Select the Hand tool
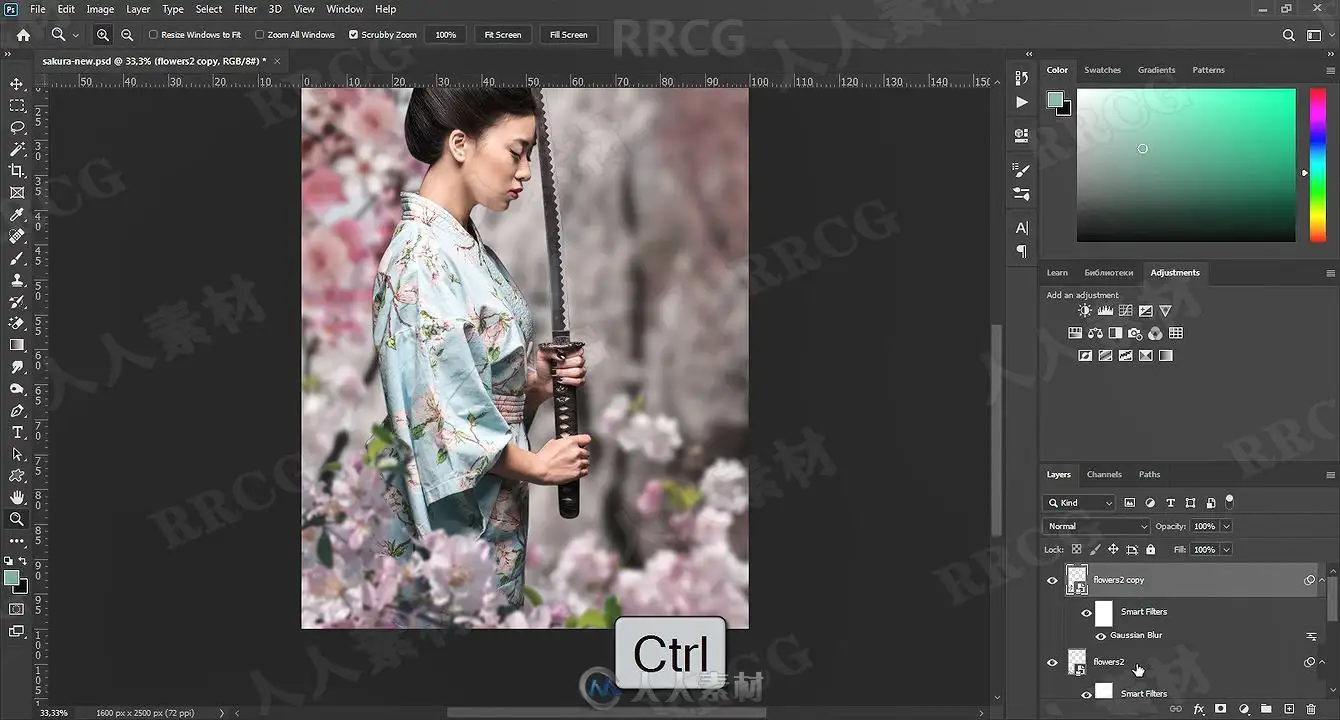Image resolution: width=1340 pixels, height=720 pixels. click(x=17, y=497)
